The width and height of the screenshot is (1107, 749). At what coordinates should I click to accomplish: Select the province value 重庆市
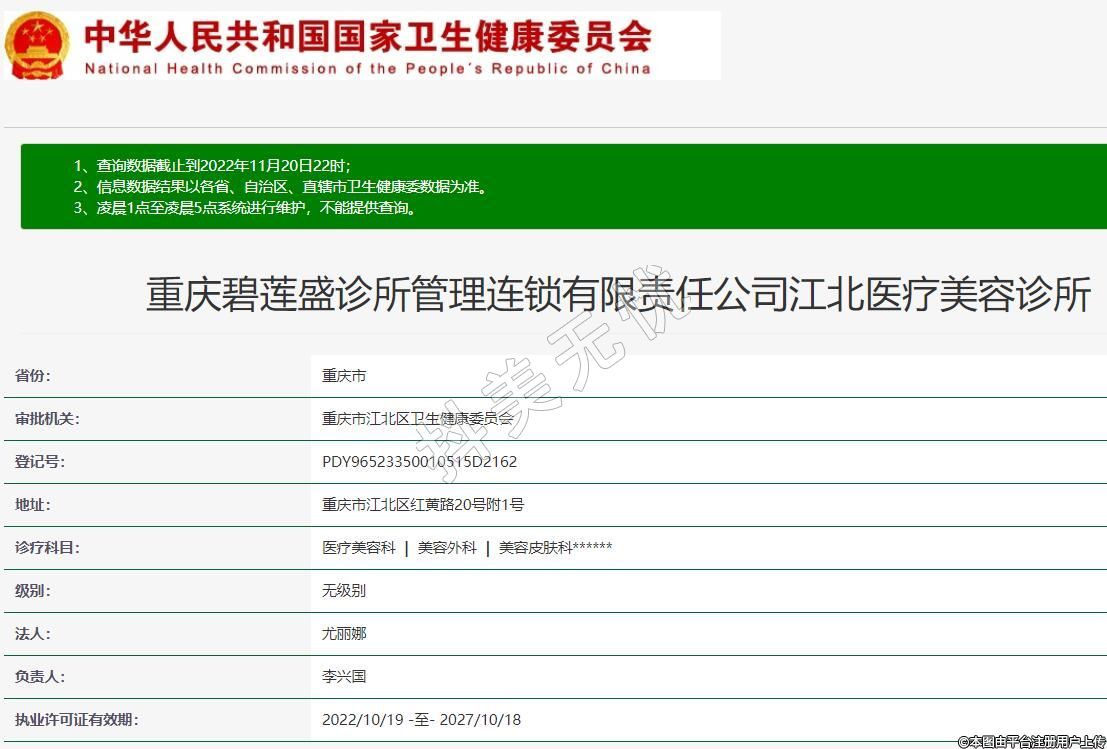tap(344, 376)
